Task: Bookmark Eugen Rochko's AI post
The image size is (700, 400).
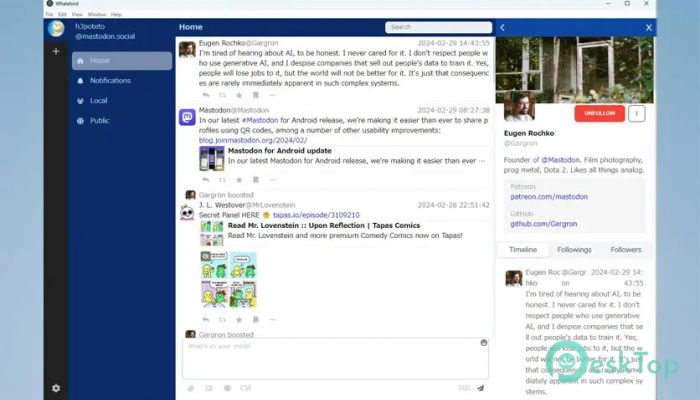Action: (256, 95)
